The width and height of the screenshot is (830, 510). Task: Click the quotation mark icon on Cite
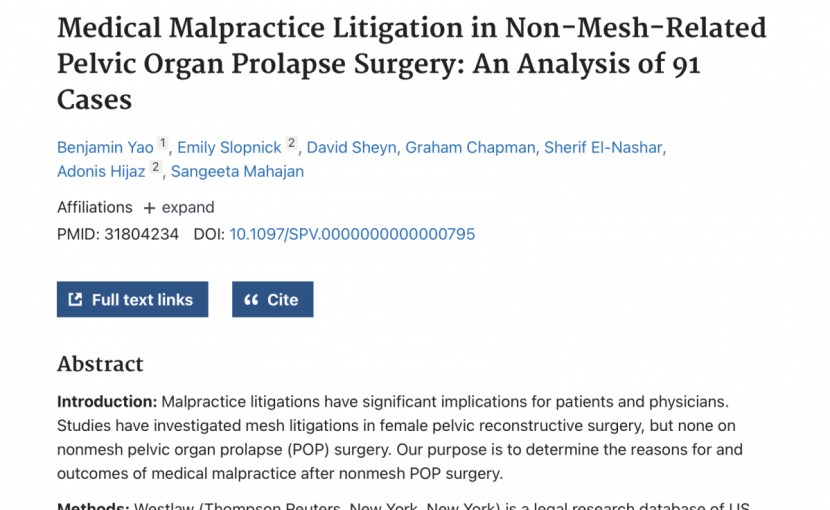(251, 300)
